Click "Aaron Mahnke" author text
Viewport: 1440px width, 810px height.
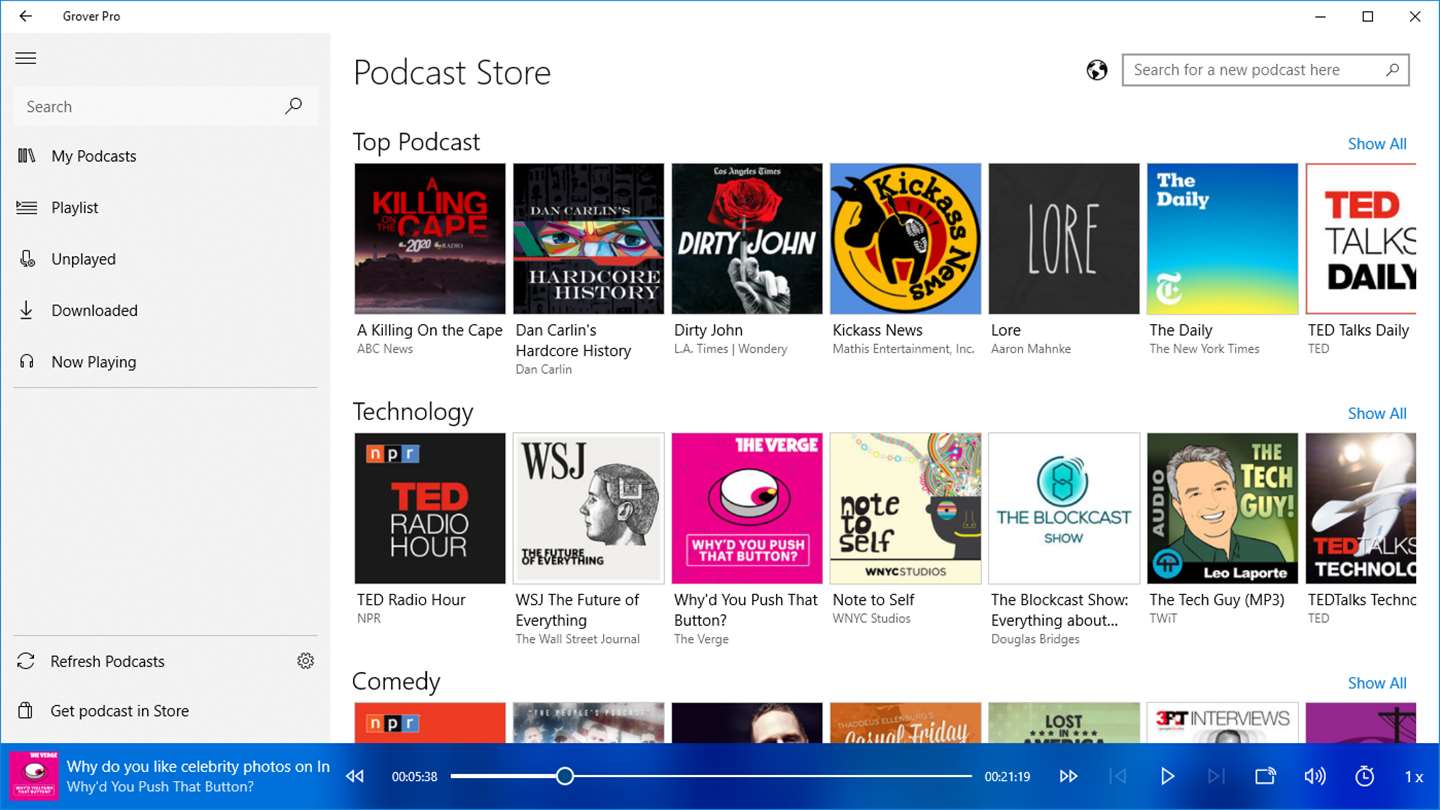pyautogui.click(x=1031, y=349)
